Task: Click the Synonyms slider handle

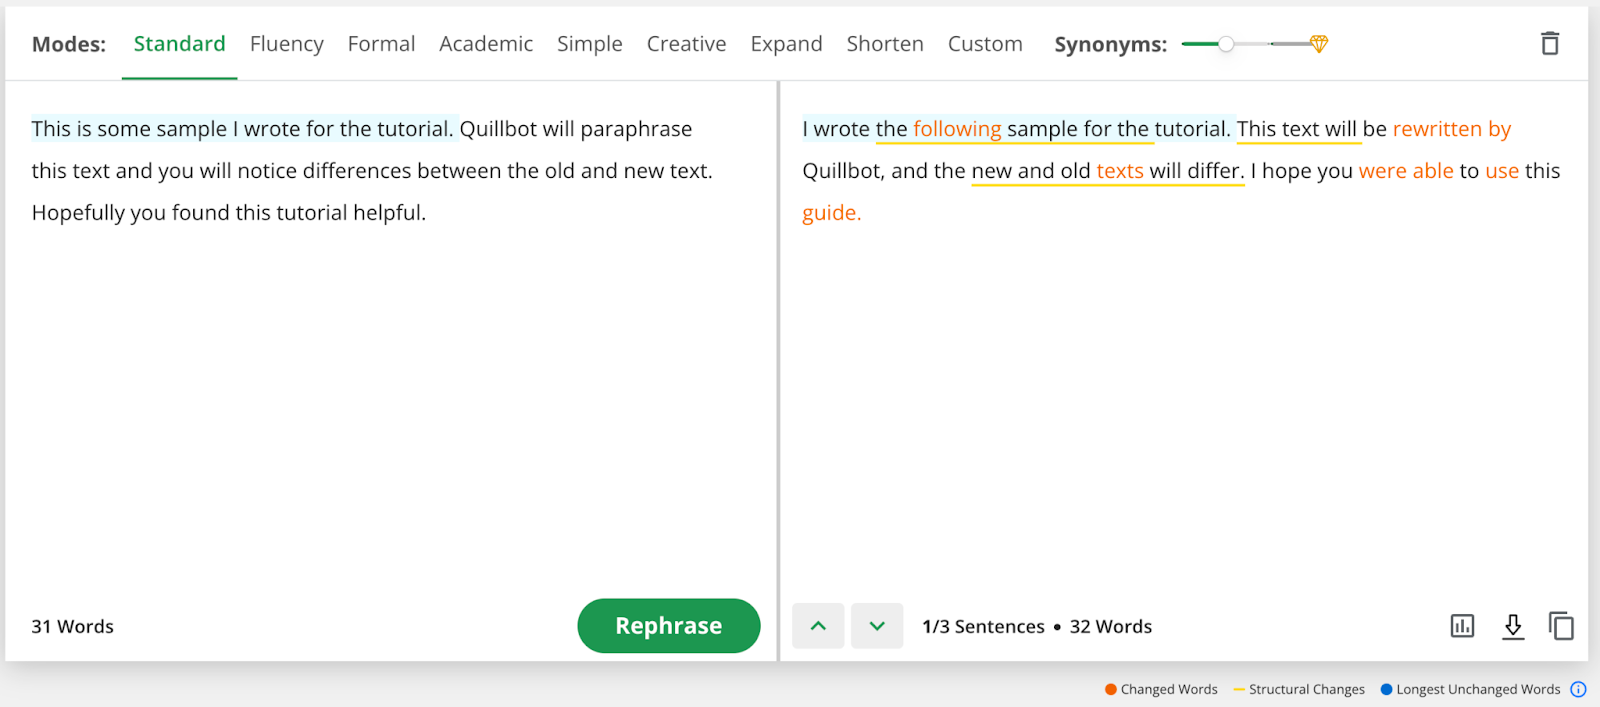Action: coord(1226,44)
